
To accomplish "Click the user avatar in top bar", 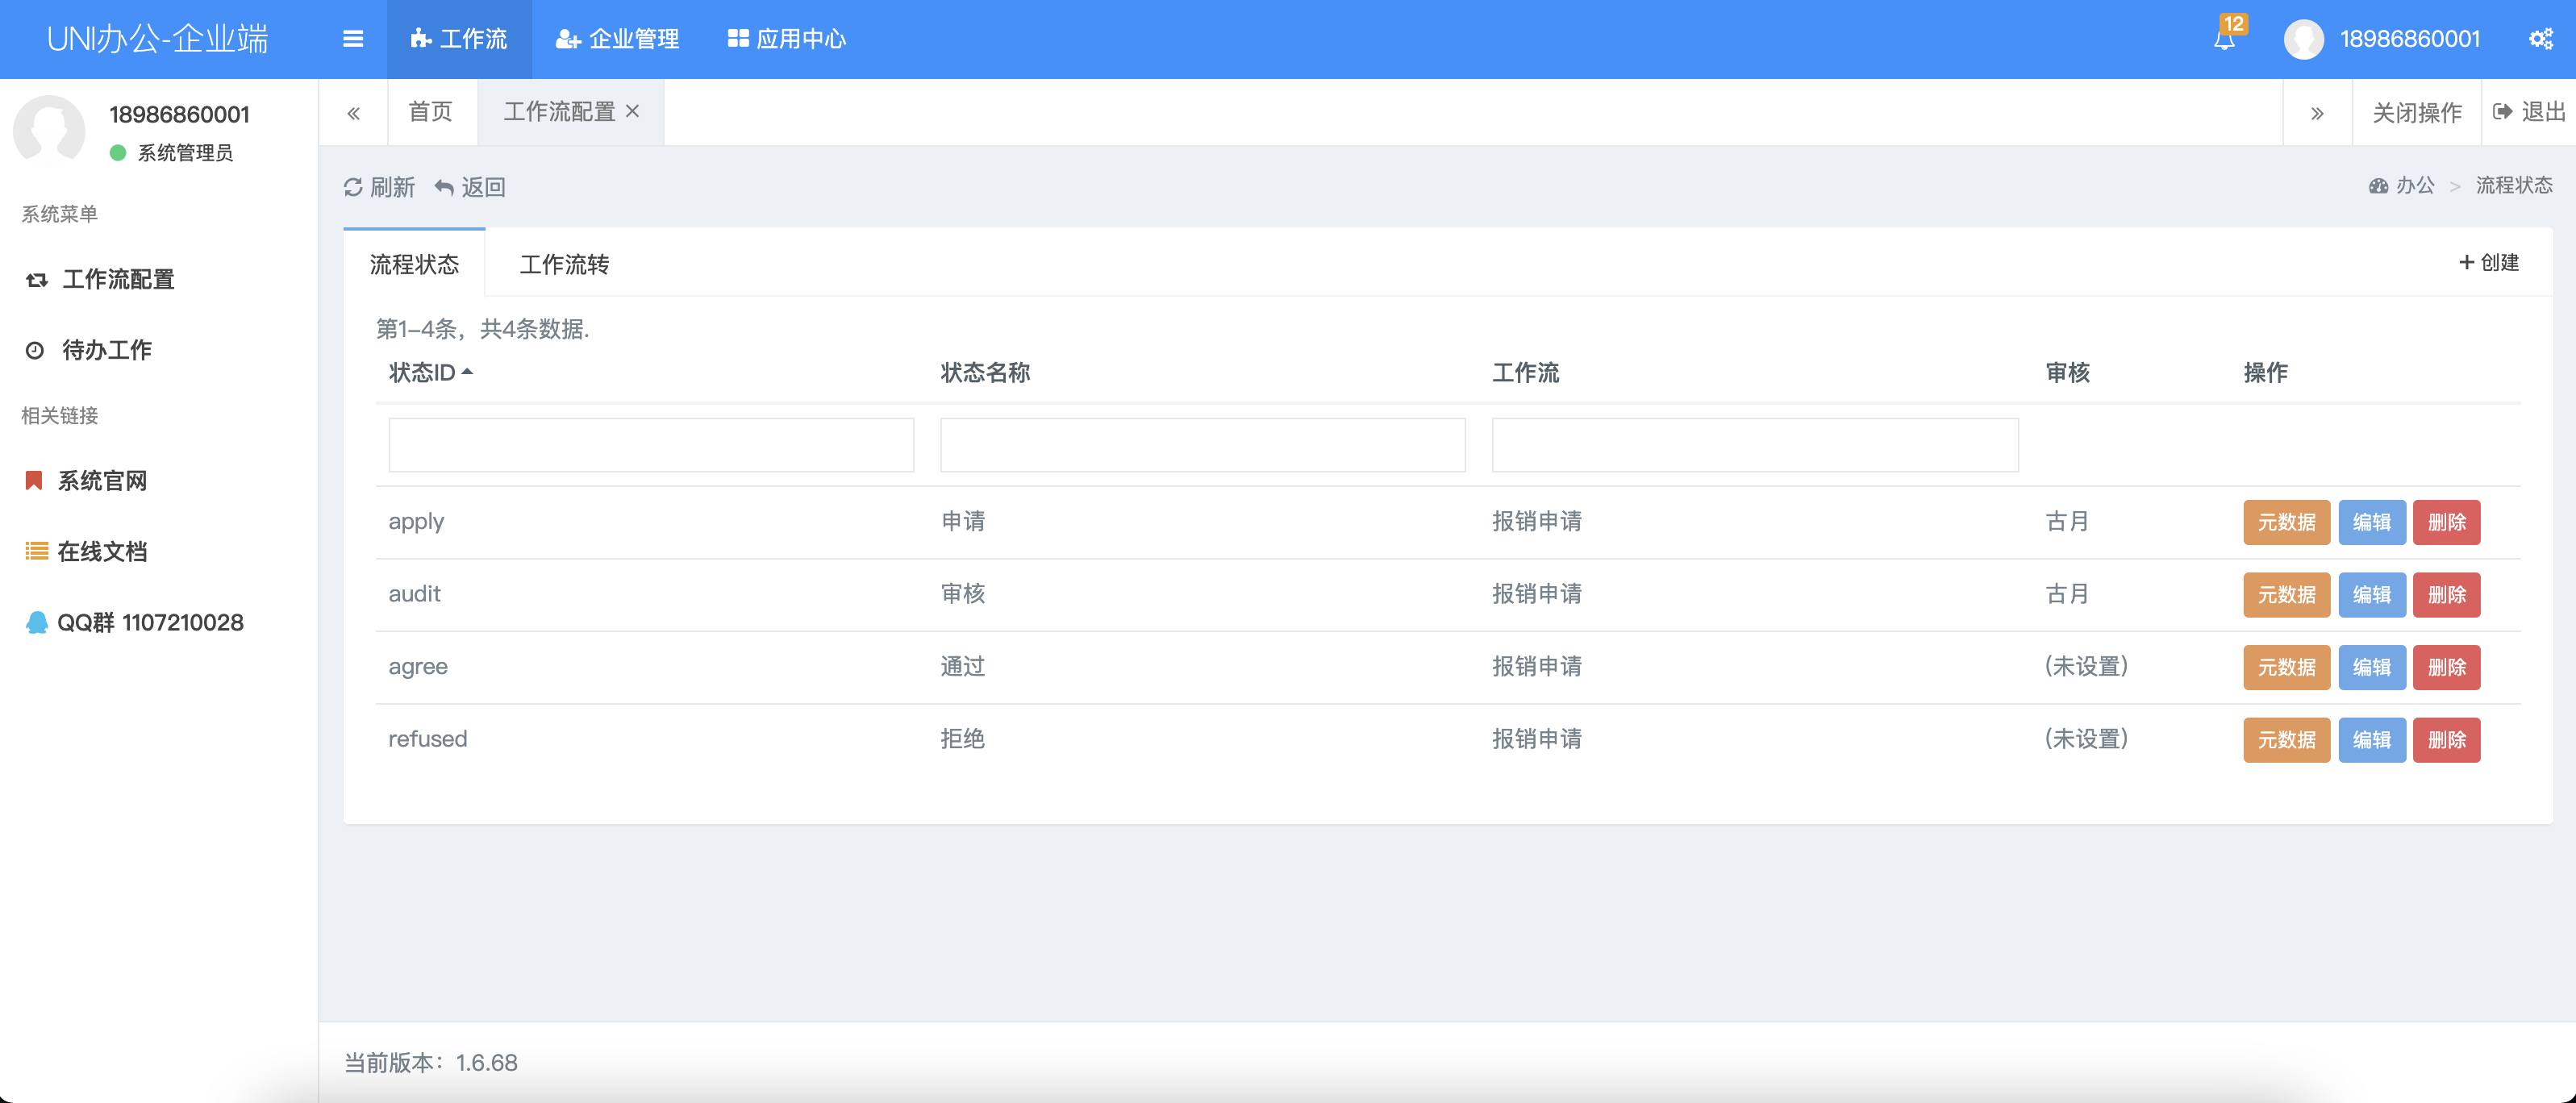I will pos(2303,39).
